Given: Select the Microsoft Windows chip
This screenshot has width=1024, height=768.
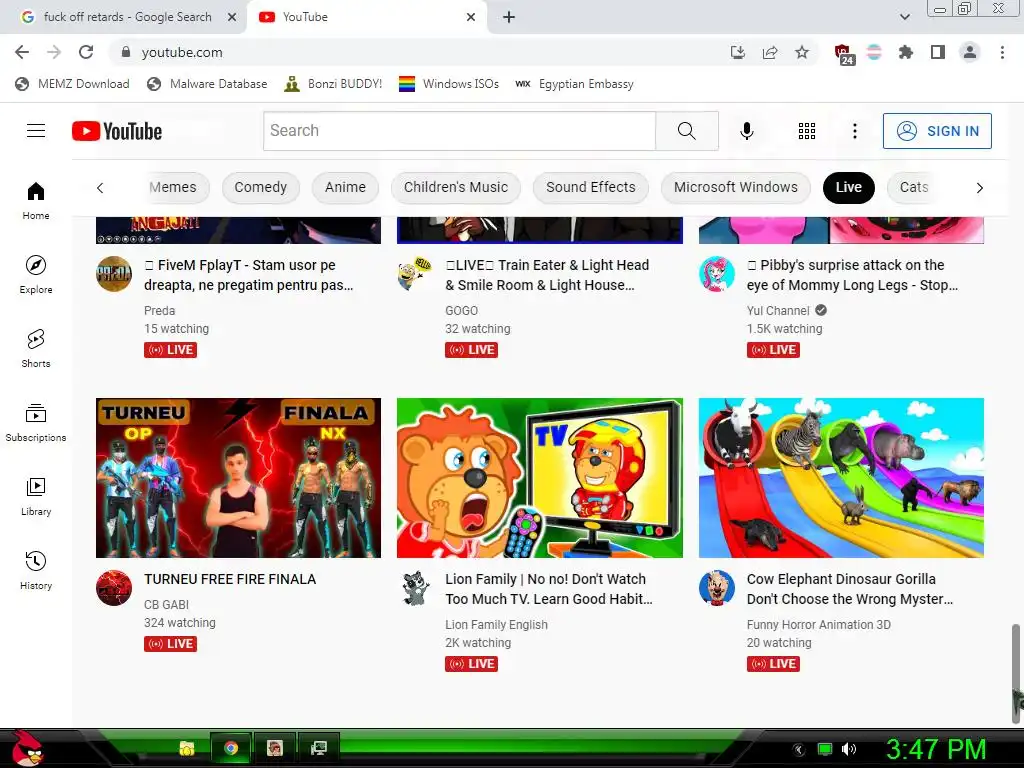Looking at the screenshot, I should point(736,187).
